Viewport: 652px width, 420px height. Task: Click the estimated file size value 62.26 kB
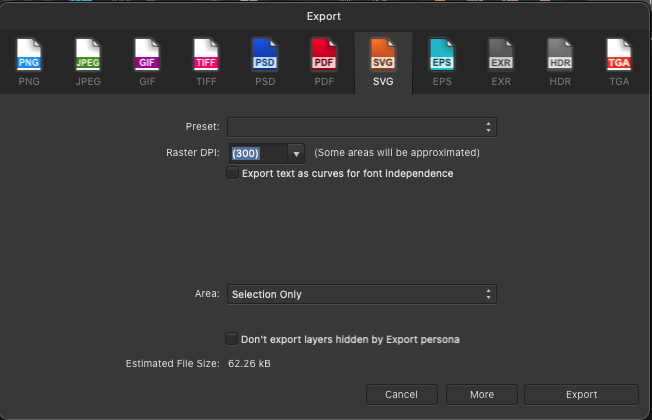click(x=249, y=364)
